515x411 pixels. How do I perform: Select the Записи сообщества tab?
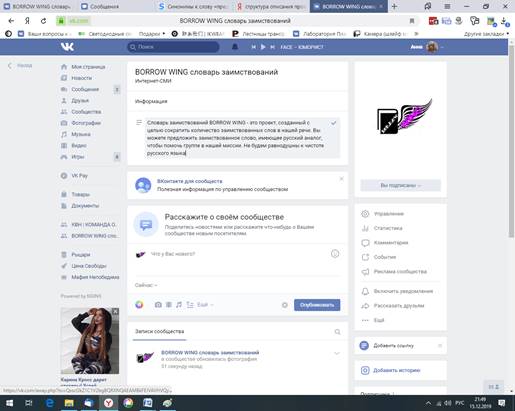pyautogui.click(x=159, y=331)
